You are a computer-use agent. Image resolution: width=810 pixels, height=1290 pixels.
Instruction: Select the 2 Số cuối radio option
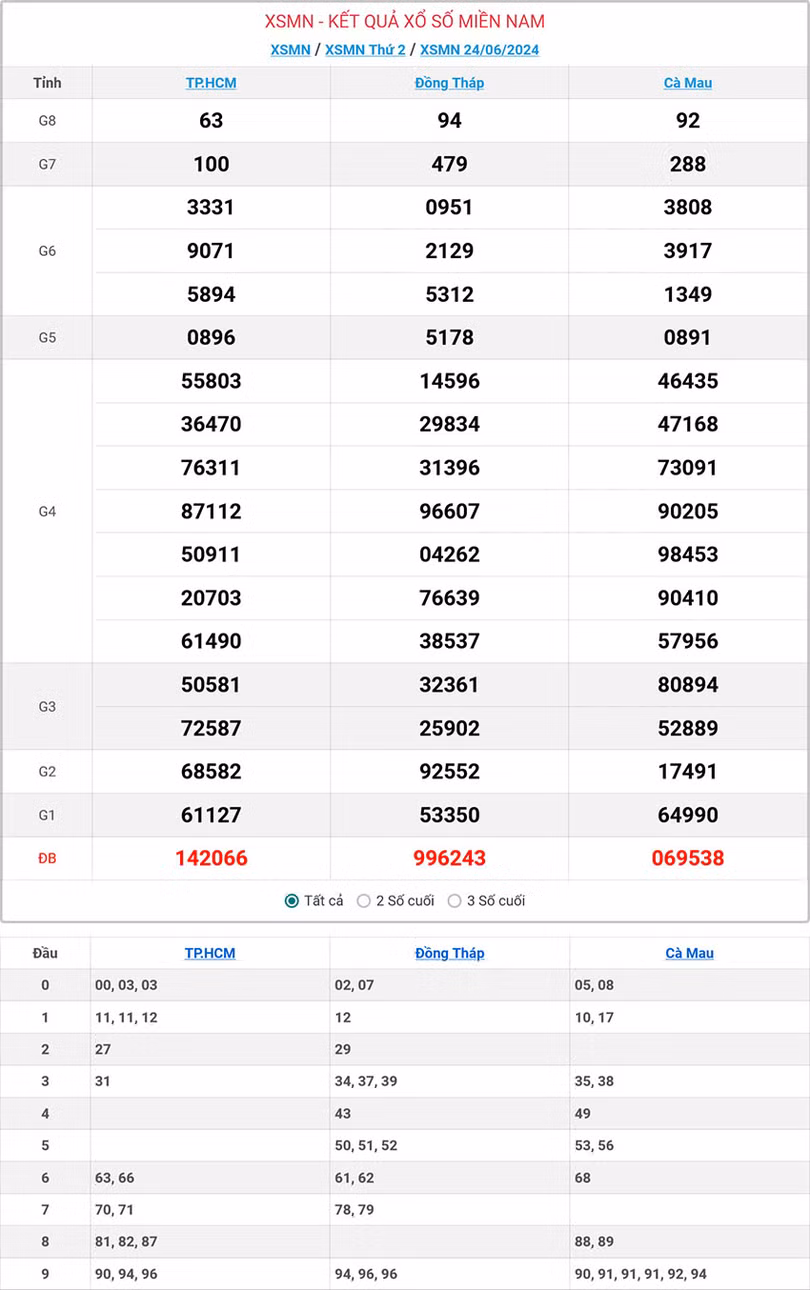point(364,901)
